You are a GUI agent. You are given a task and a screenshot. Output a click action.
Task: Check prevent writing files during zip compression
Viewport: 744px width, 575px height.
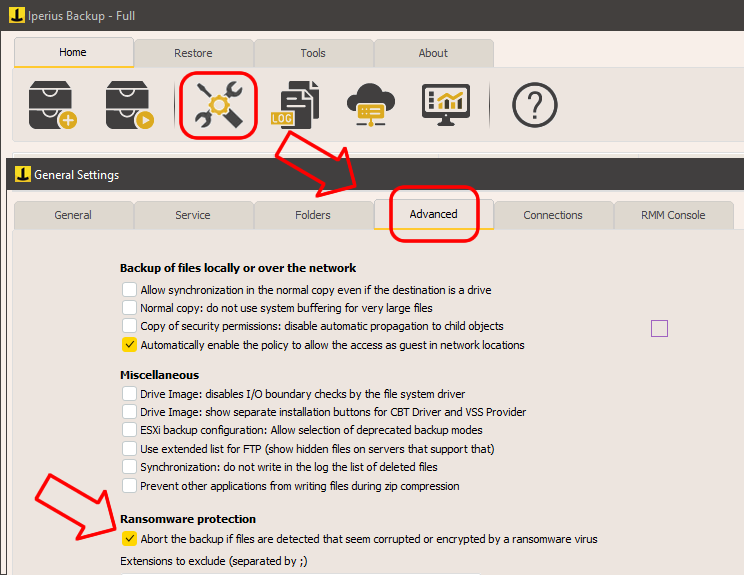129,485
